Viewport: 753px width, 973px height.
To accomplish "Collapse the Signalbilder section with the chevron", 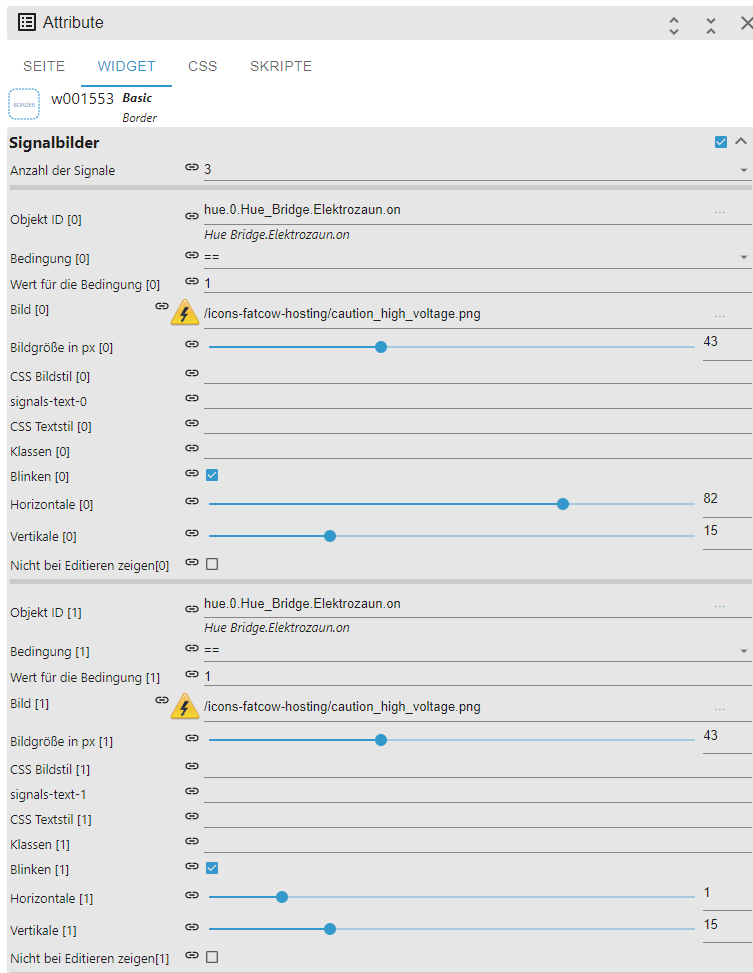I will coord(741,142).
